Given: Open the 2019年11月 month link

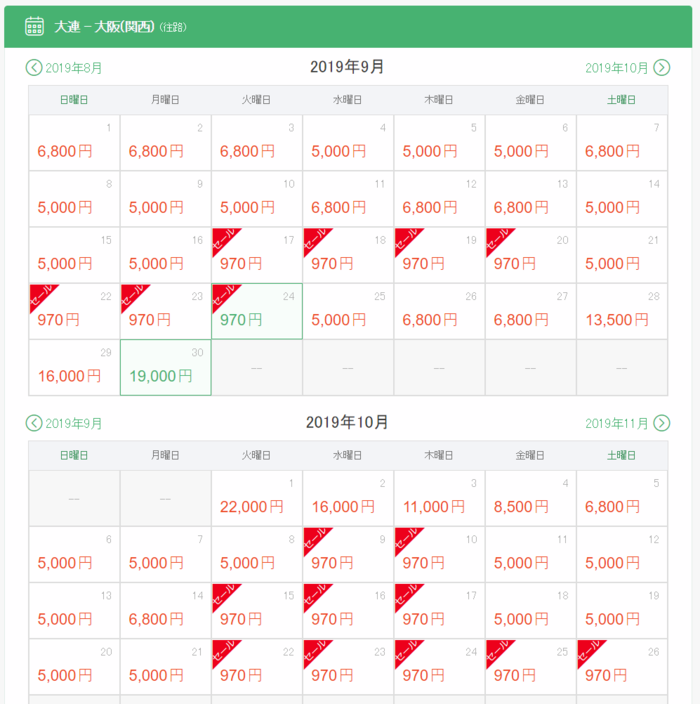Looking at the screenshot, I should coord(618,424).
